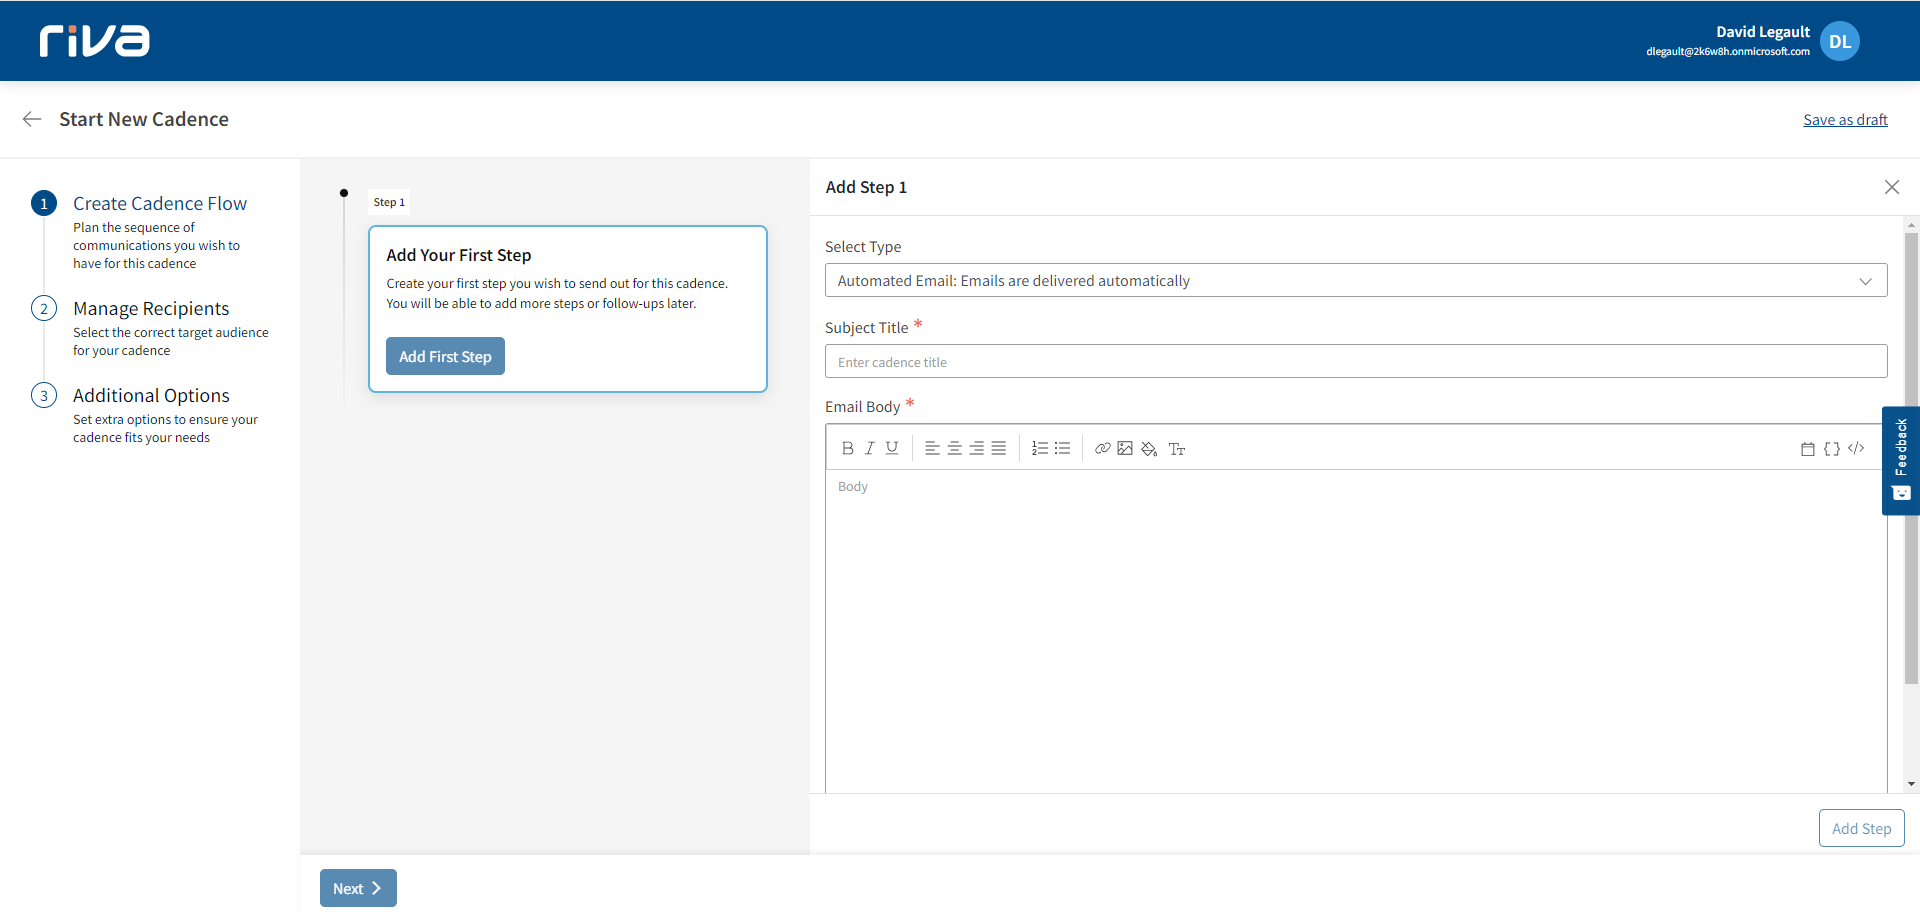Open the fill color picker
Screen dimensions: 1920x919
1149,449
